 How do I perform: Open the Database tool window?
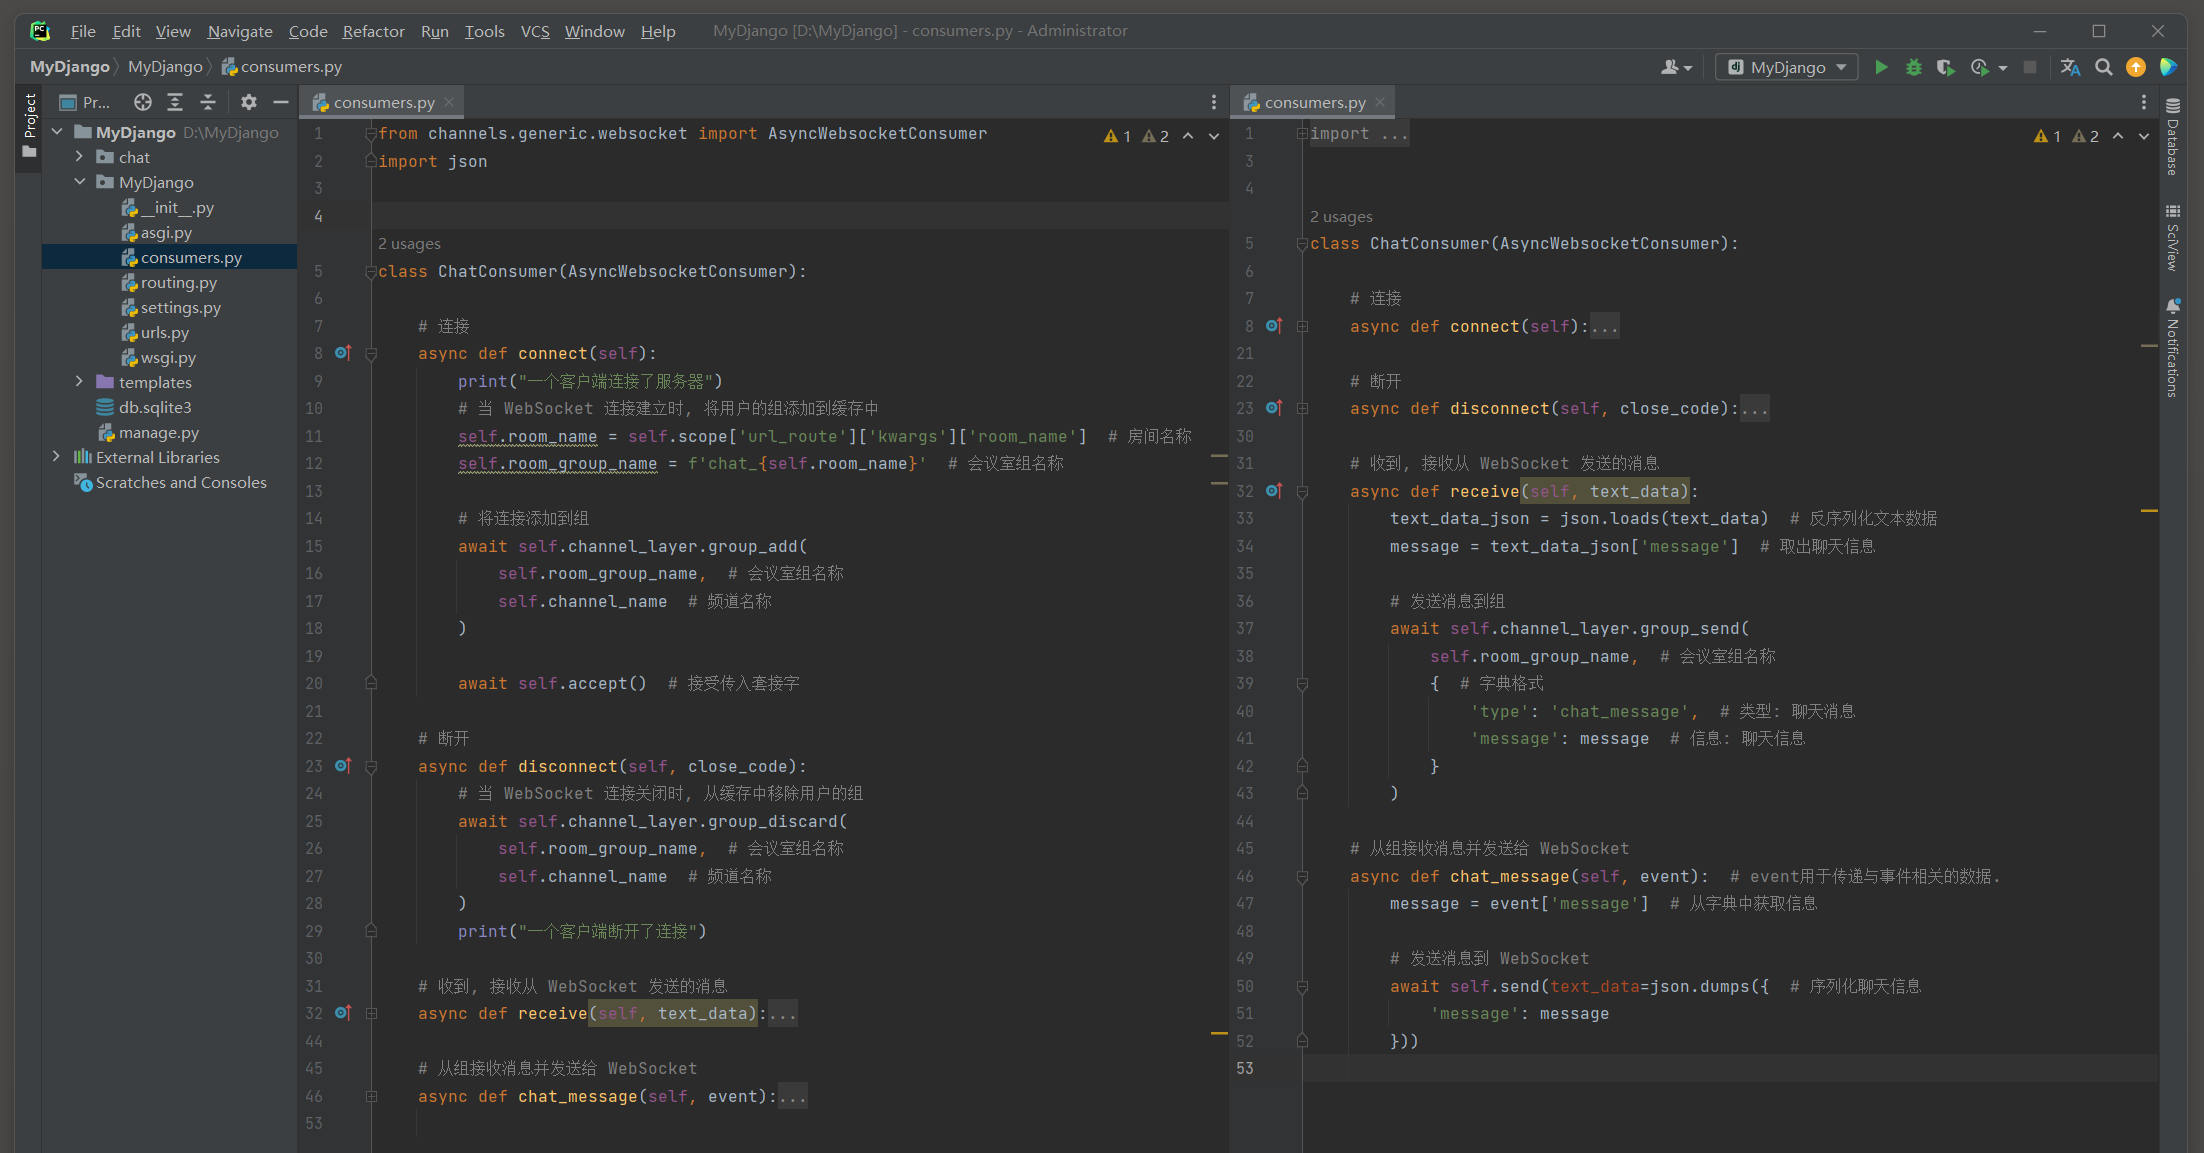tap(2173, 138)
